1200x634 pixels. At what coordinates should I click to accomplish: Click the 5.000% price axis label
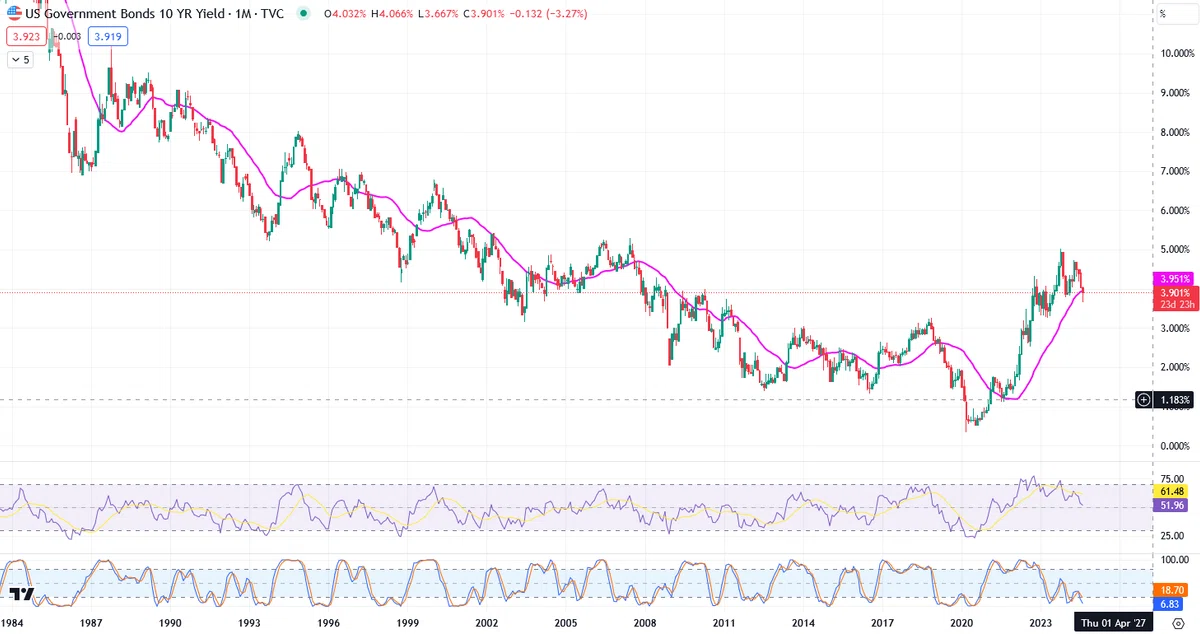tap(1176, 250)
